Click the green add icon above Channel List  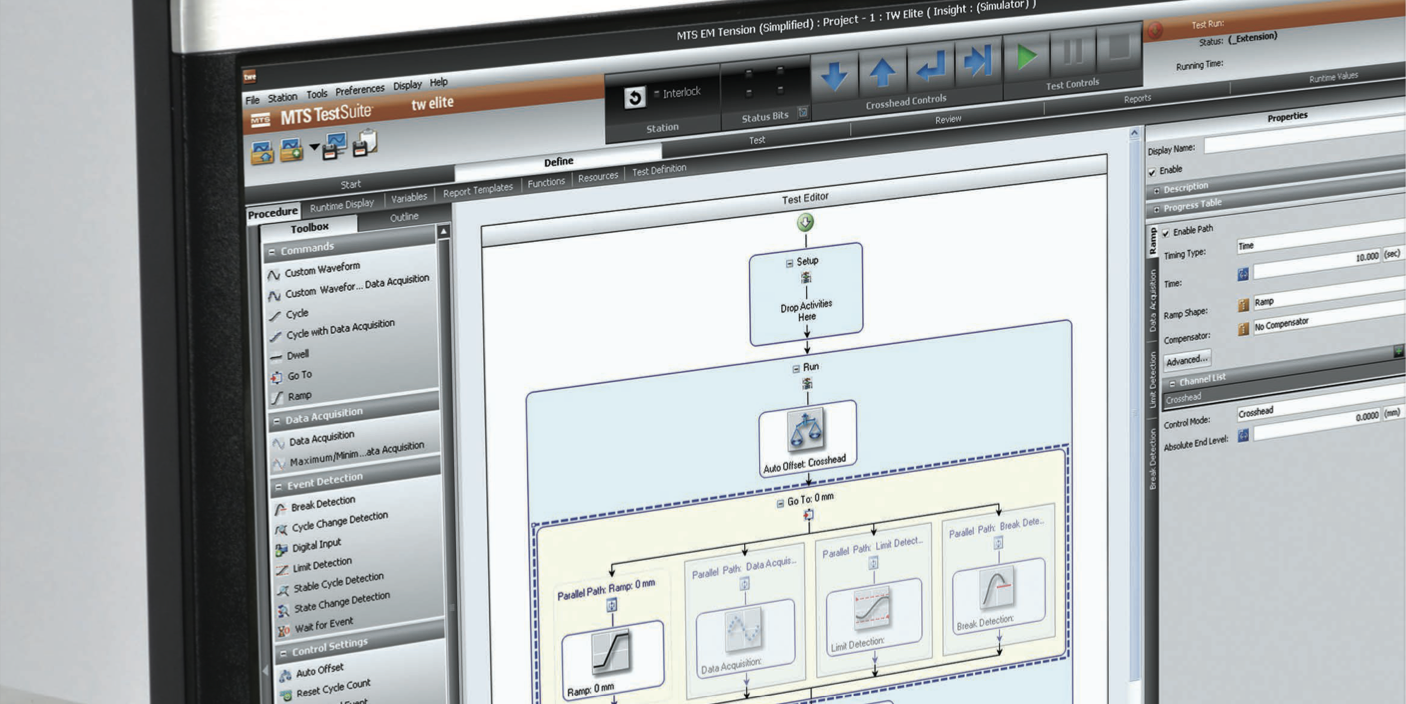click(x=1398, y=351)
